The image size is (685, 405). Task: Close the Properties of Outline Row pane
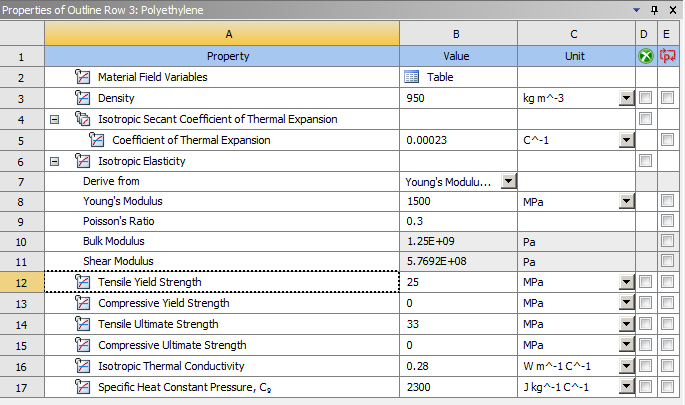point(673,10)
